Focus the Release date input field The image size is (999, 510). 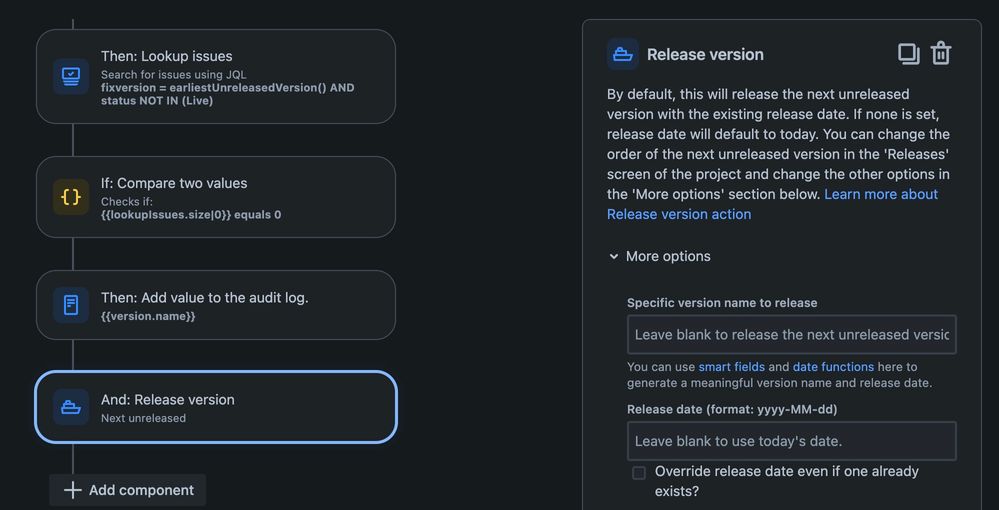pos(791,441)
